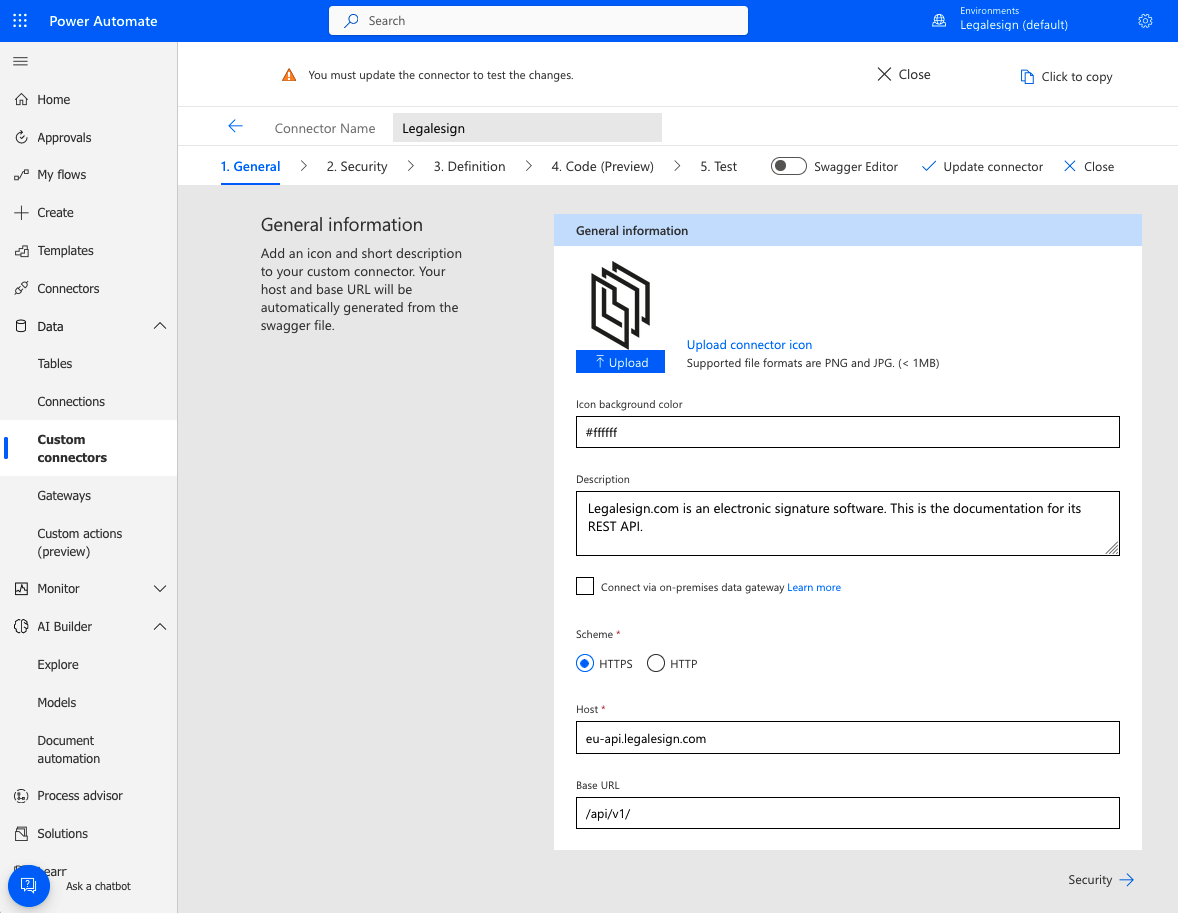Click the Process advisor icon

click(21, 796)
